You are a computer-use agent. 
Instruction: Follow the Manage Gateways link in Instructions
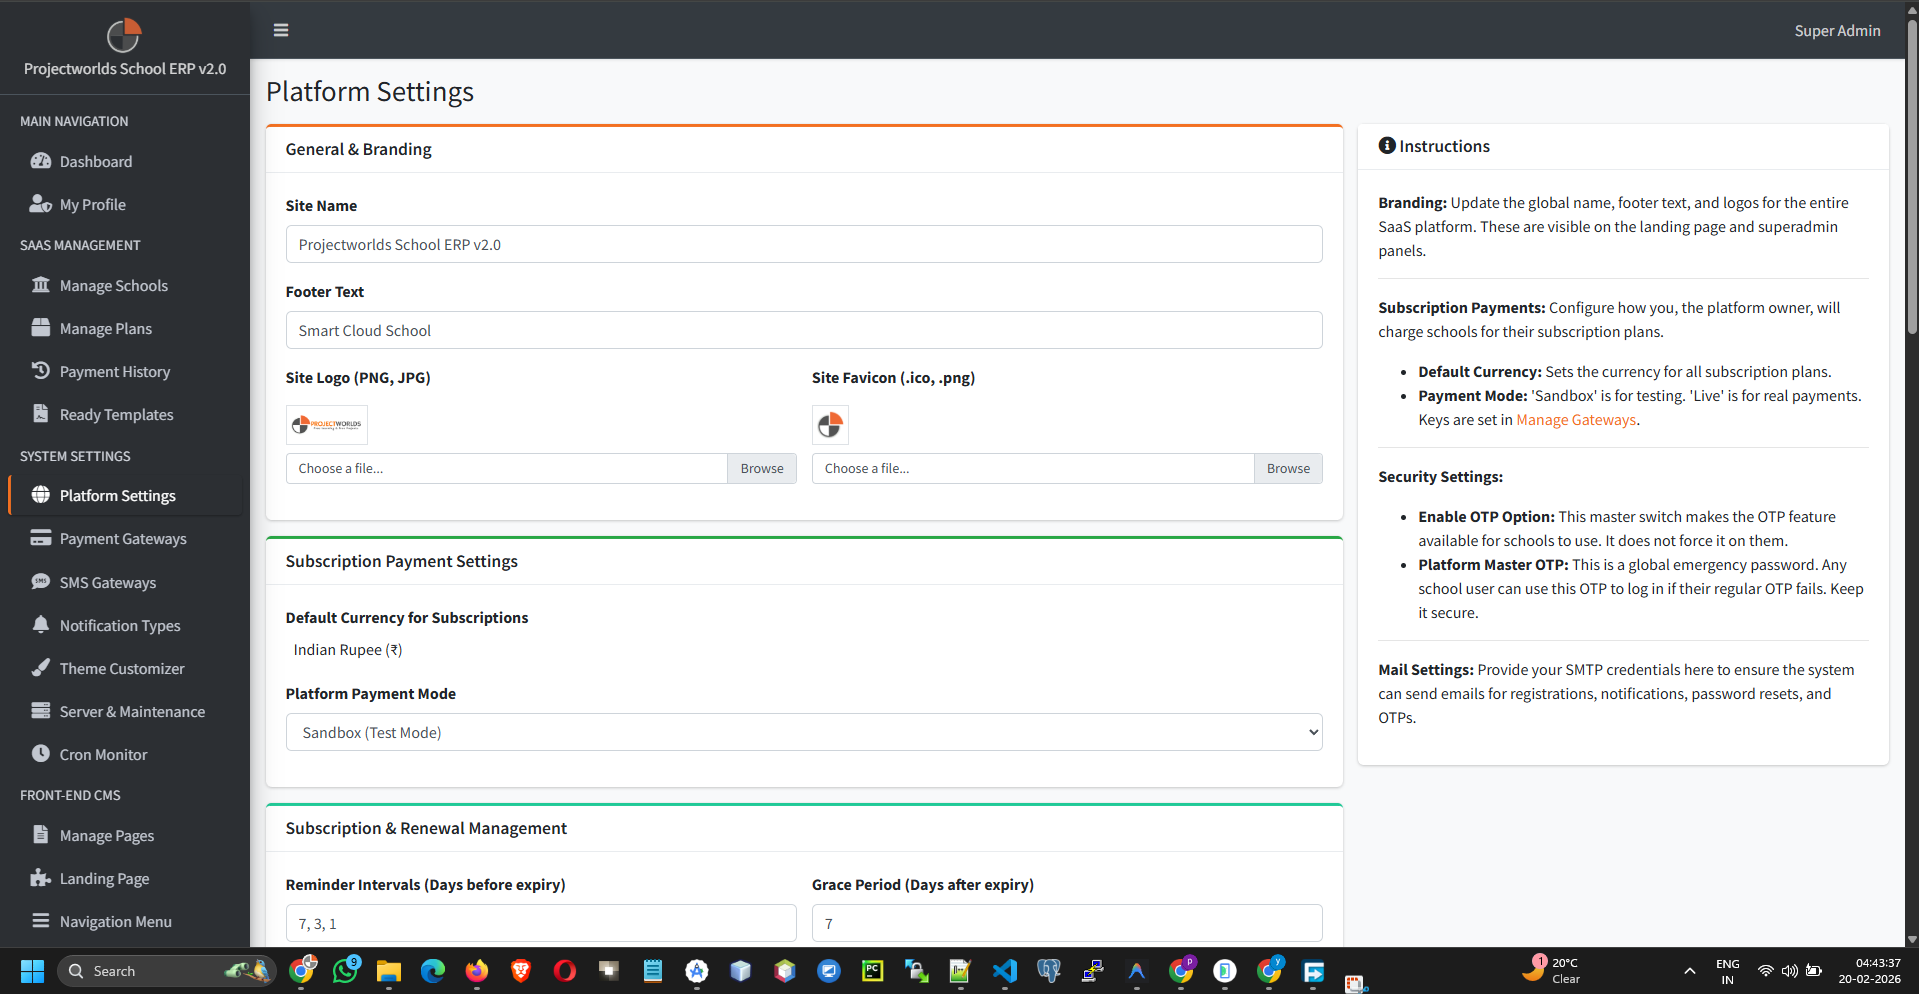[1575, 420]
